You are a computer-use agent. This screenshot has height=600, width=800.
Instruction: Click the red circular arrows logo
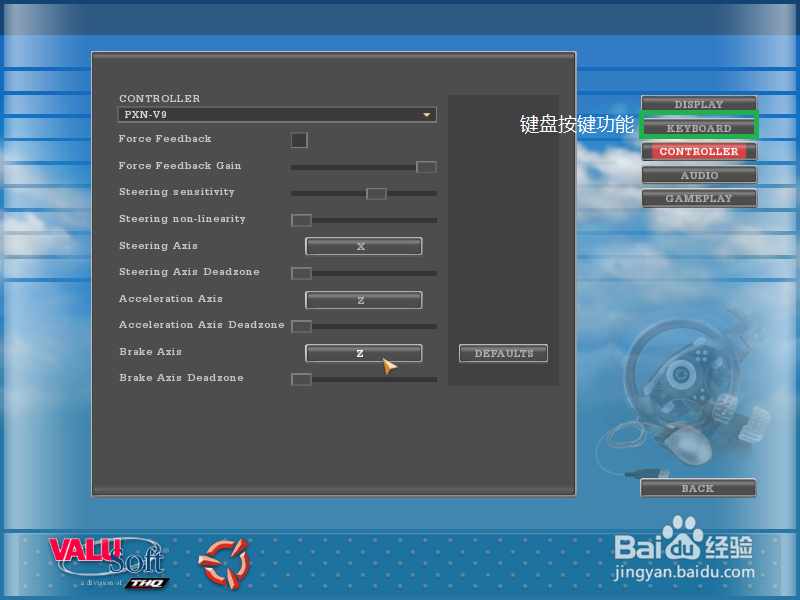click(x=224, y=564)
